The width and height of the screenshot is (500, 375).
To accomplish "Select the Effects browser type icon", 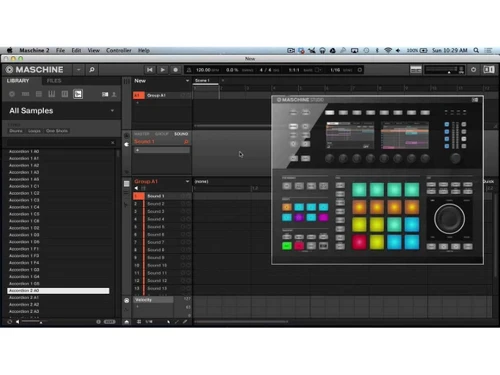I will pos(65,94).
